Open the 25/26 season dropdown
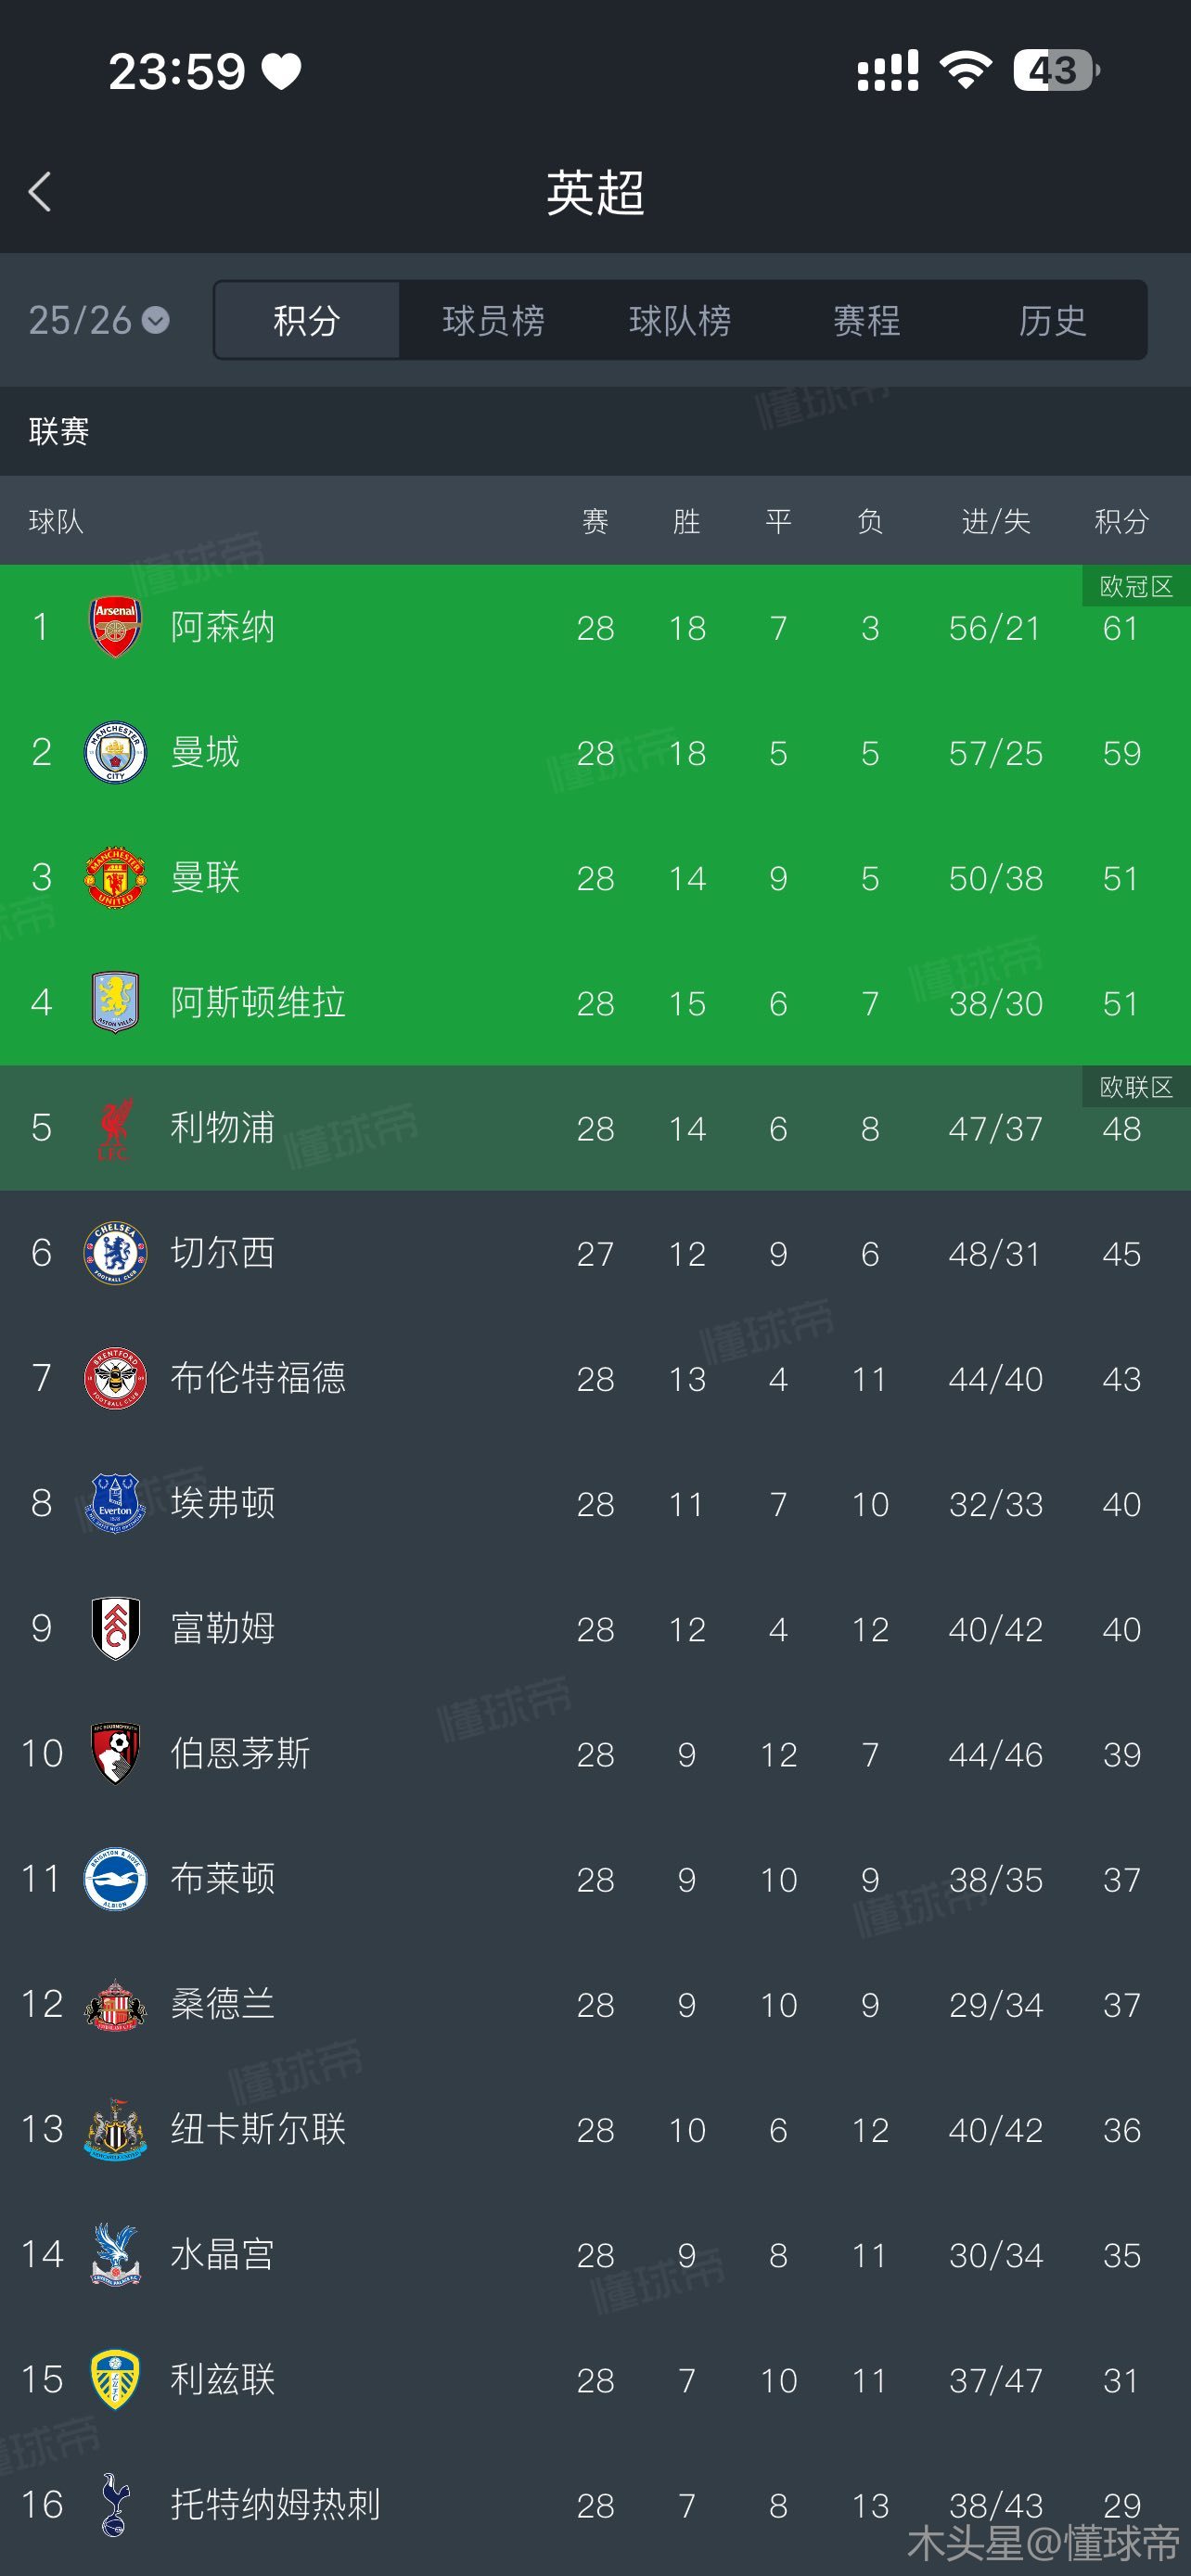 [x=98, y=320]
